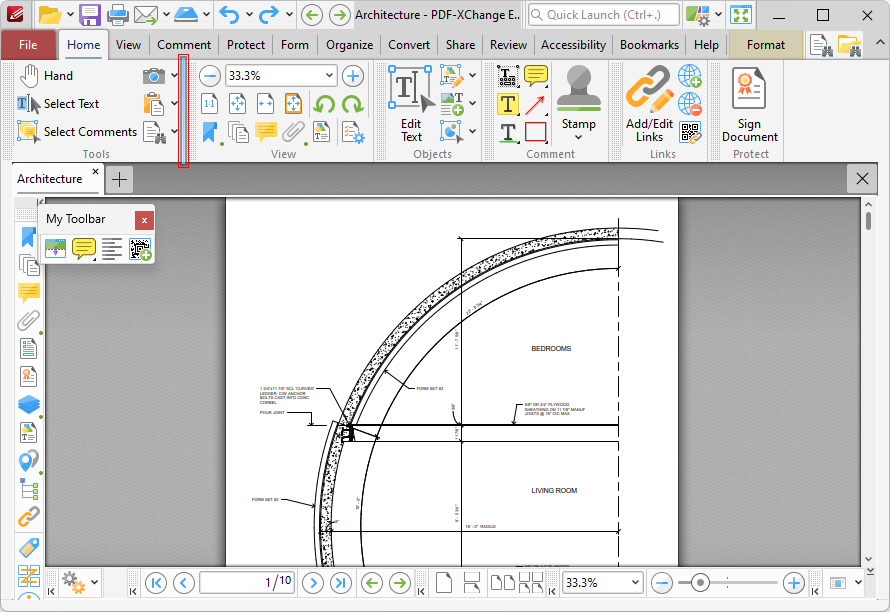Viewport: 890px width, 612px height.
Task: Click the Actual Size 1:1 icon
Action: (x=209, y=104)
